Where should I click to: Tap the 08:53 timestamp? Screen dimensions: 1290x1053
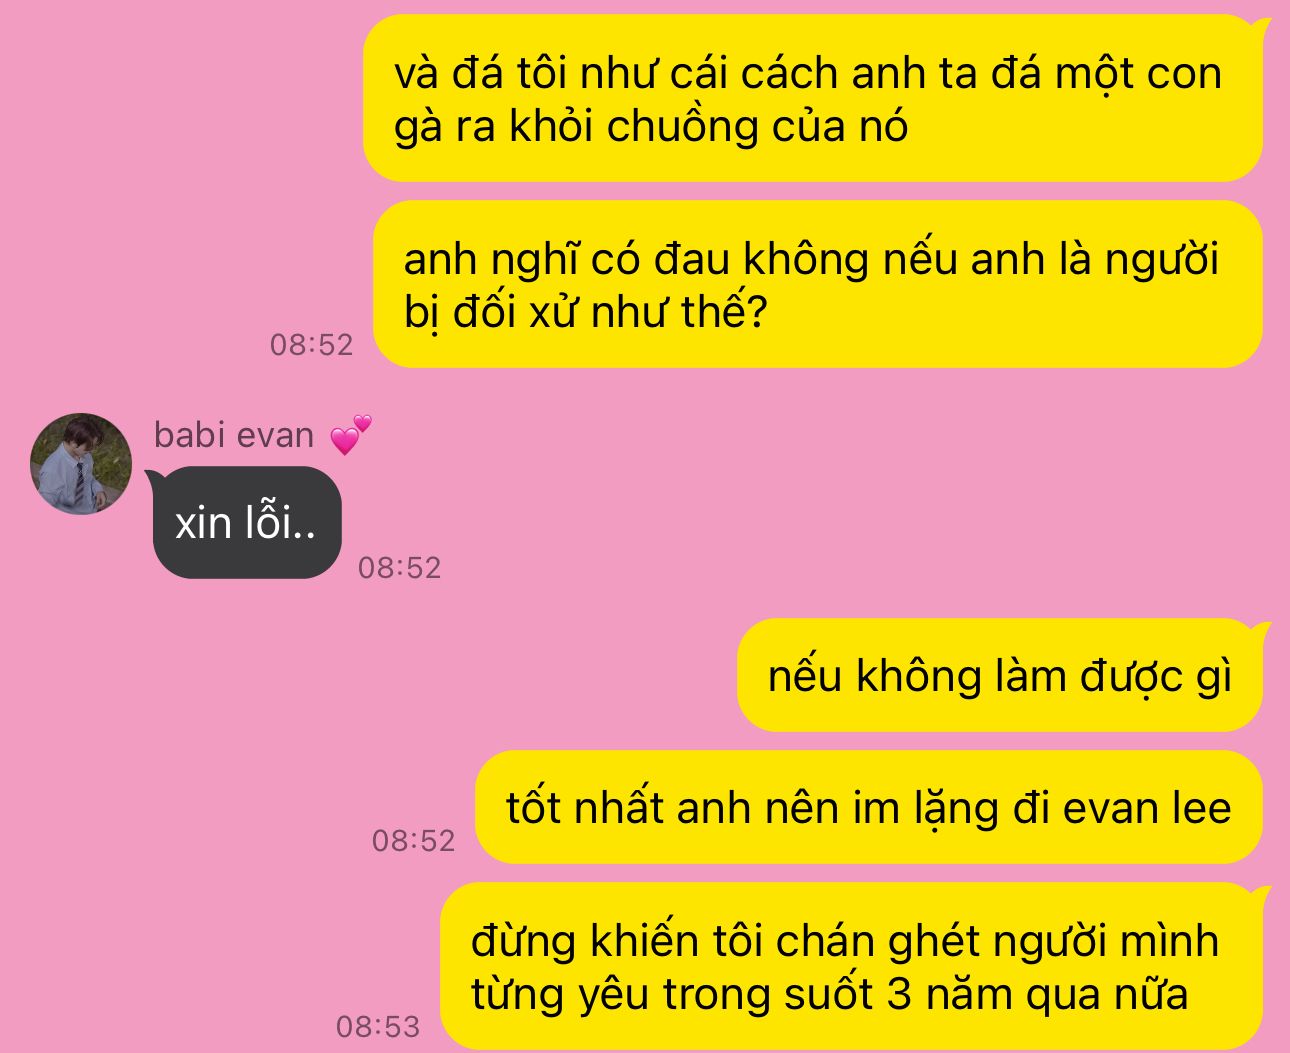click(378, 1026)
